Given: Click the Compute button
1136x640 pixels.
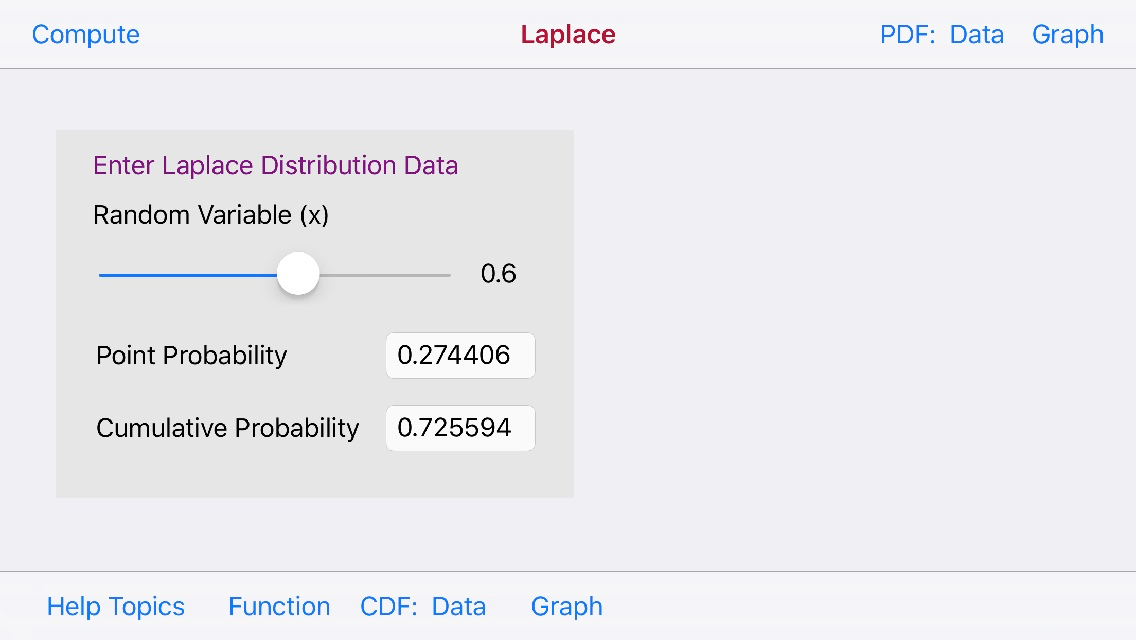Looking at the screenshot, I should (x=85, y=34).
